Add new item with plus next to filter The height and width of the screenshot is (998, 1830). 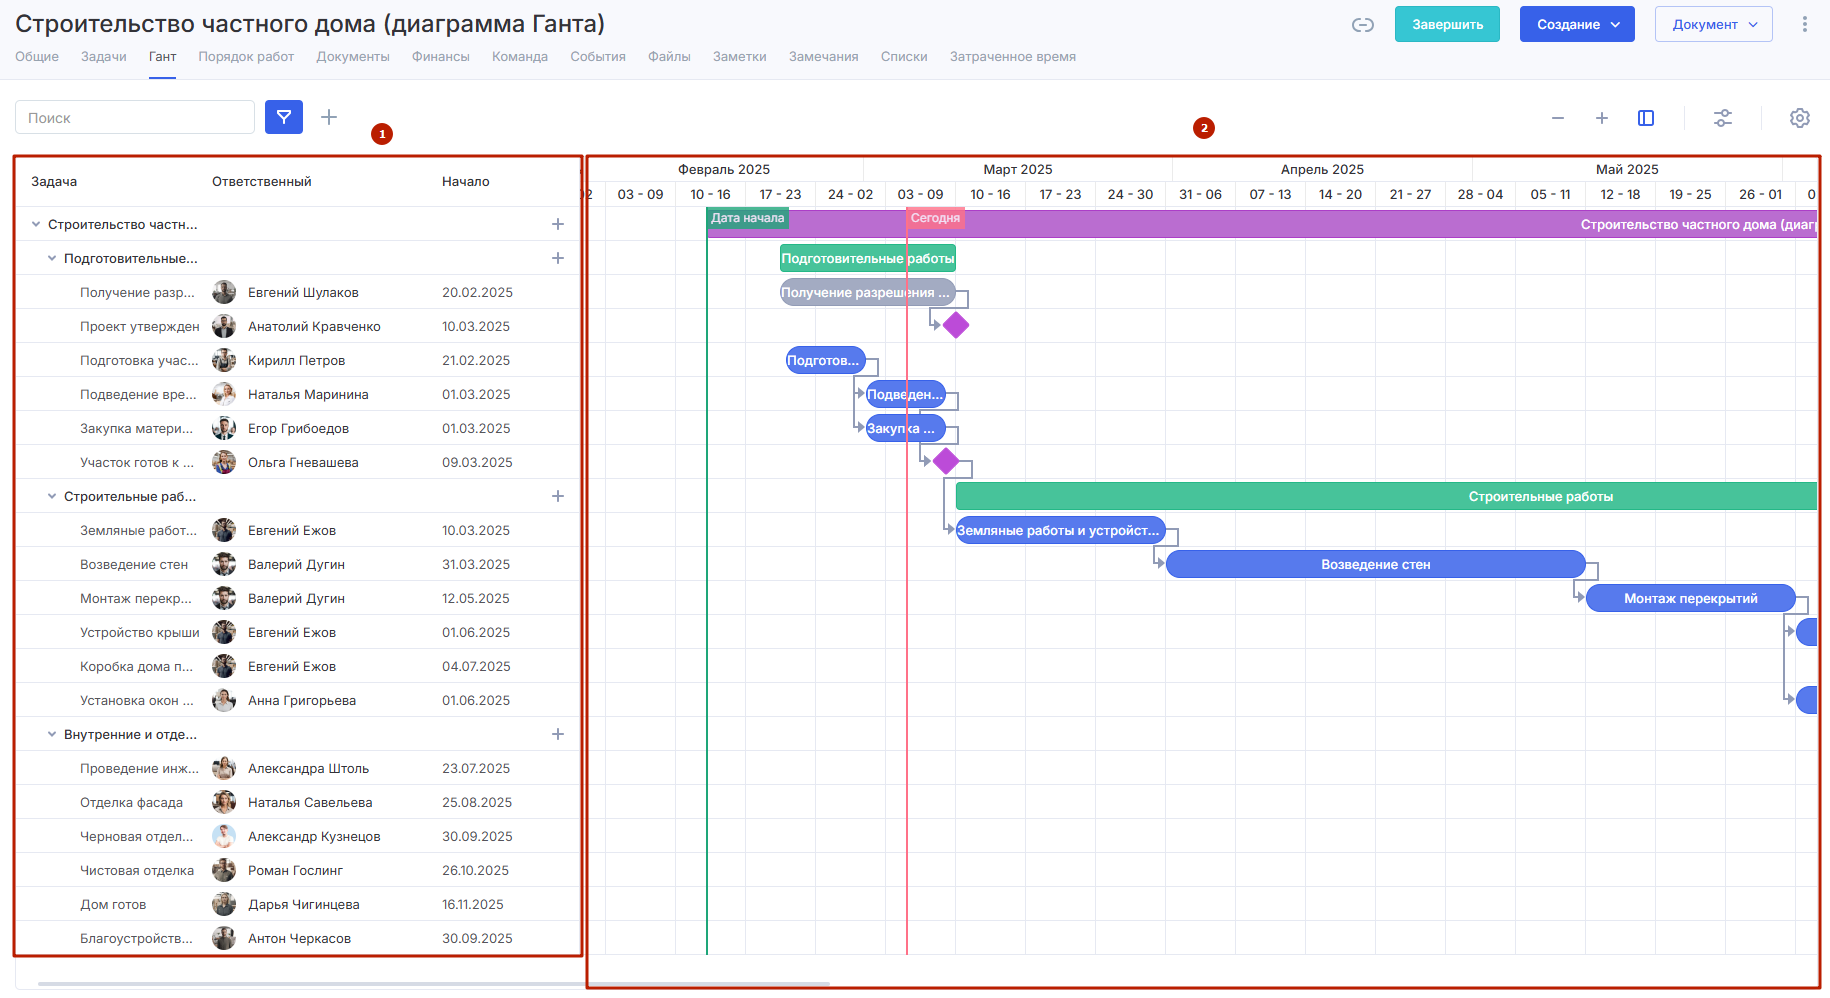(329, 117)
